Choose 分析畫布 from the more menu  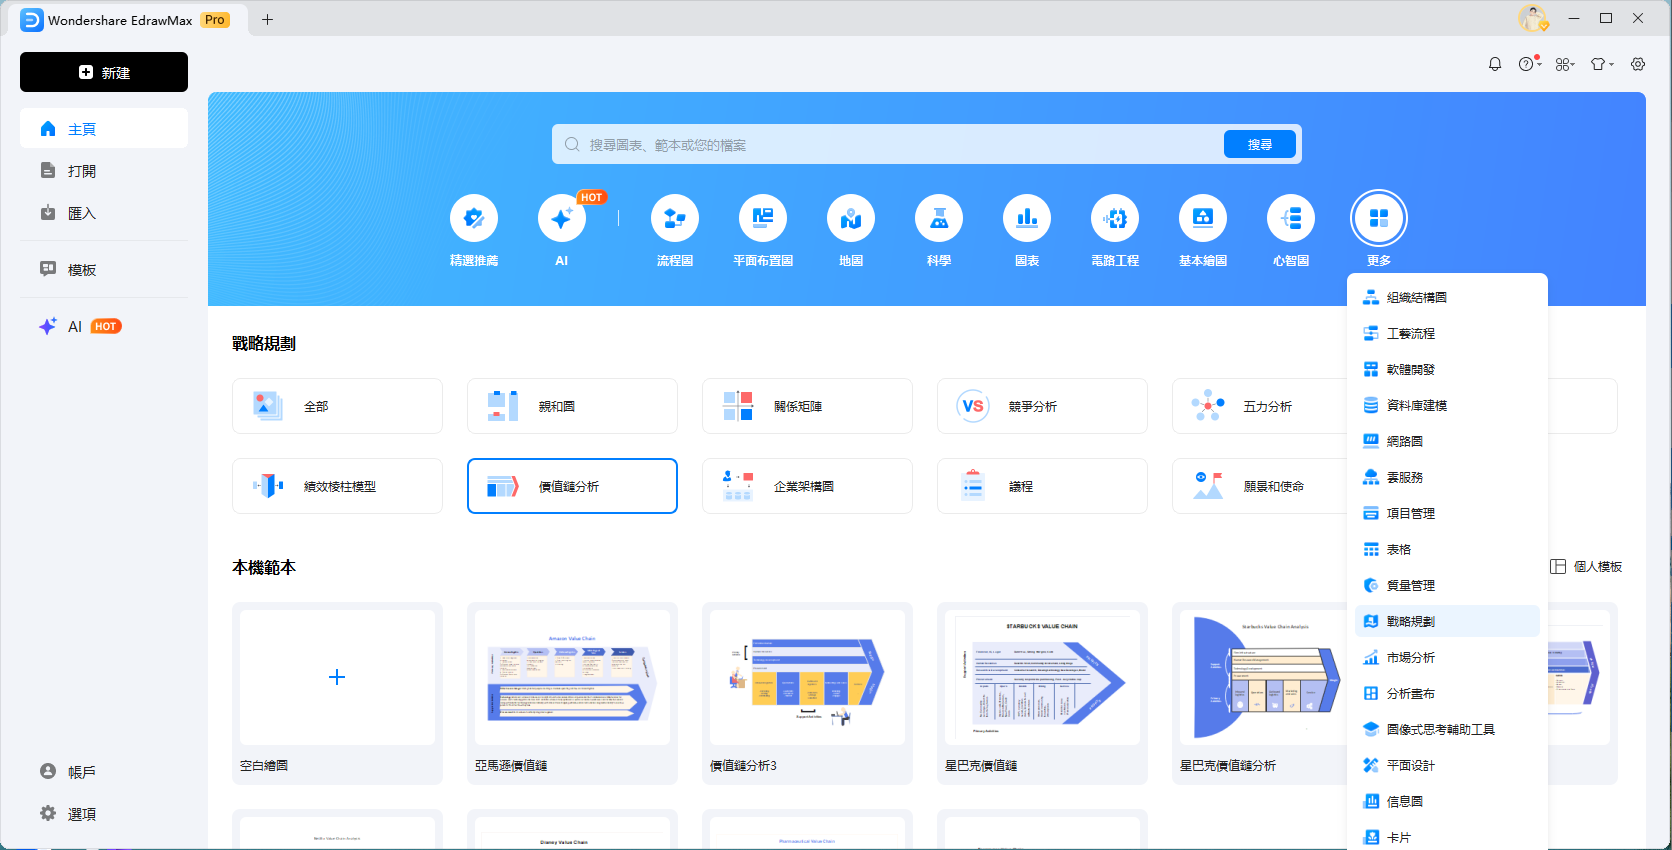(1447, 693)
